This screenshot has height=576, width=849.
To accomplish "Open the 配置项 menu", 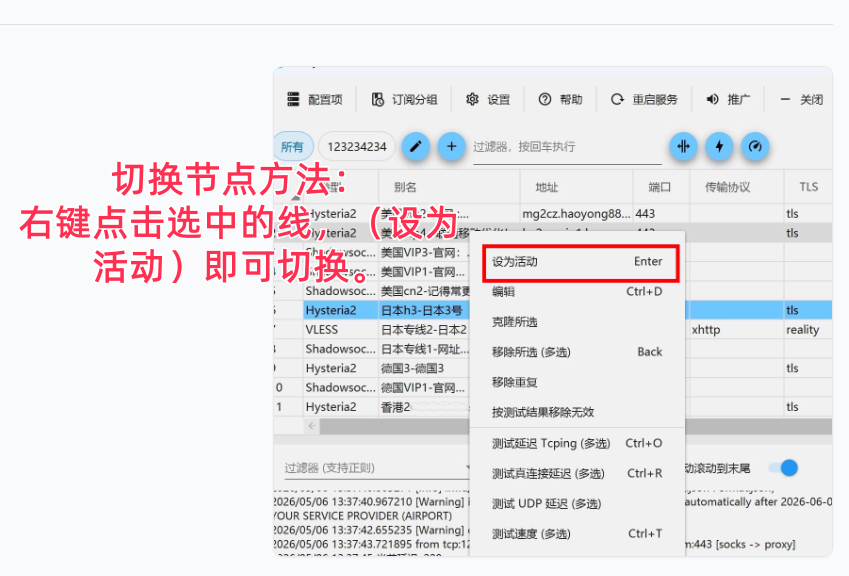I will [315, 100].
